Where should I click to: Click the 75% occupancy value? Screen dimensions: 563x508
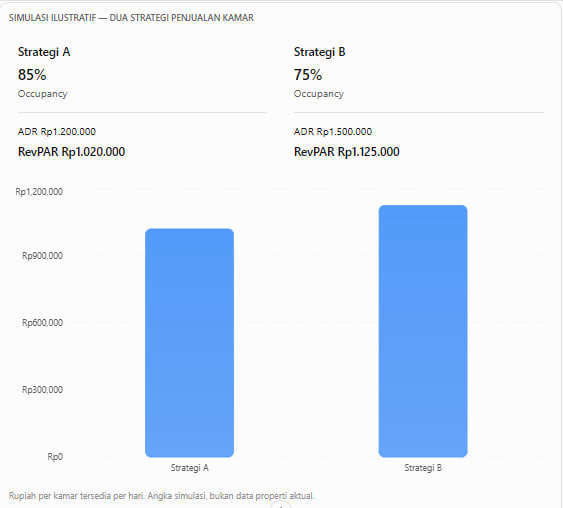[x=308, y=75]
